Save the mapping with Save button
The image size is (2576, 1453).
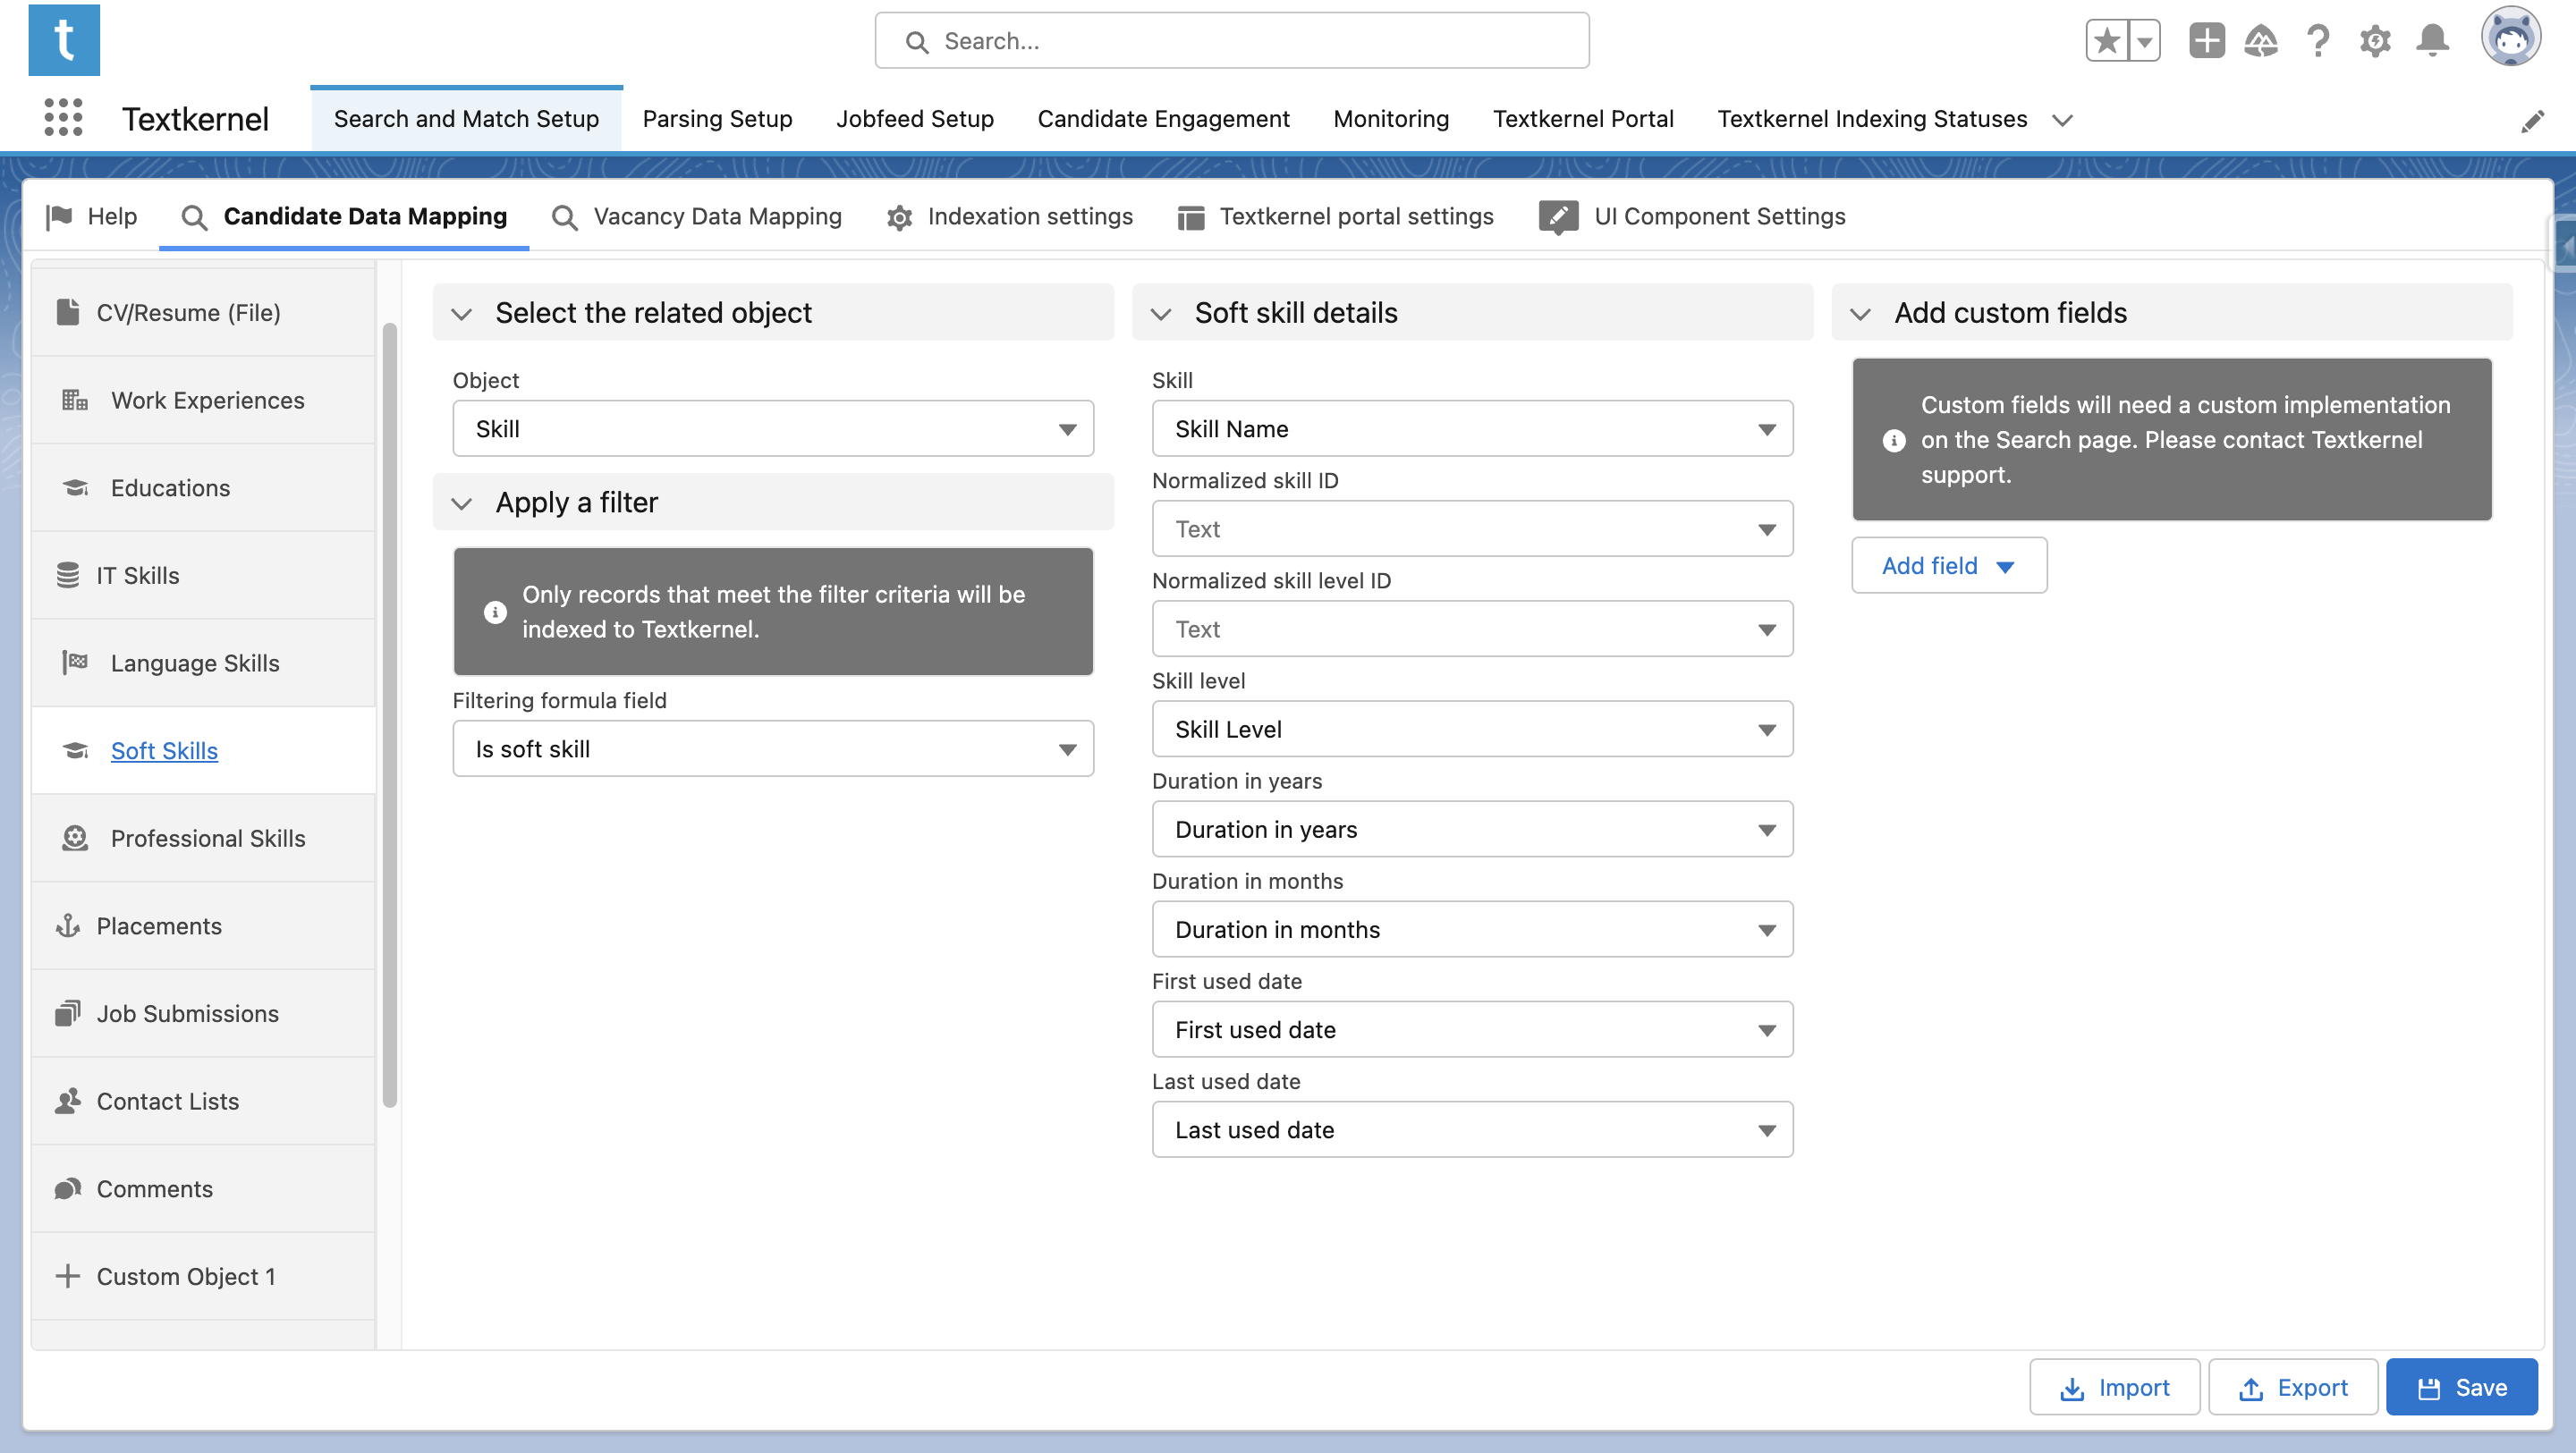(2461, 1388)
